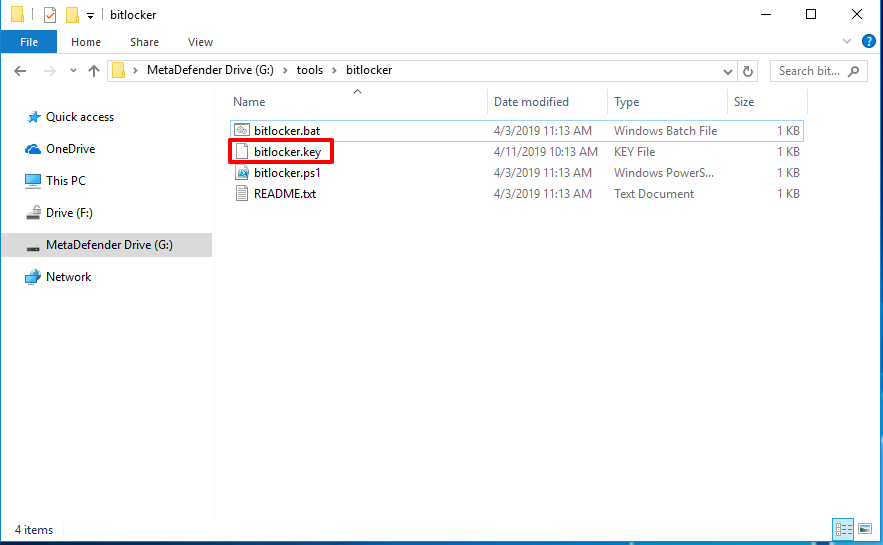
Task: Click the bitlocker.ps1 PowerShell icon
Action: point(242,173)
